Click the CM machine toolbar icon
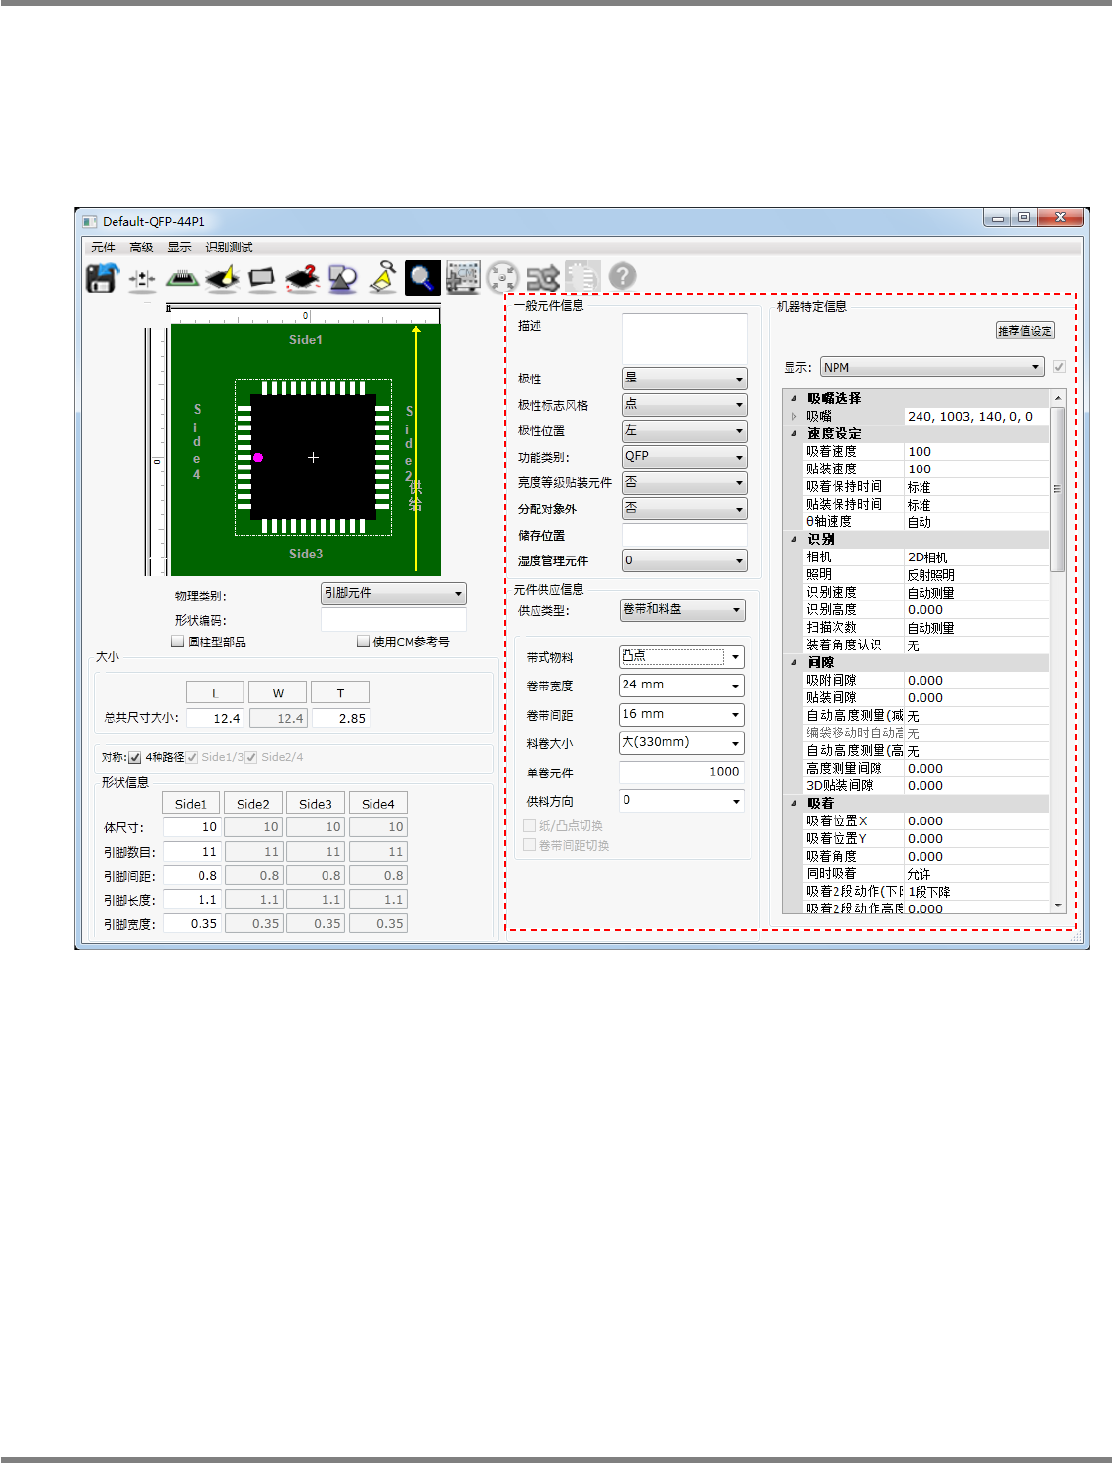Image resolution: width=1112 pixels, height=1463 pixels. pyautogui.click(x=462, y=277)
